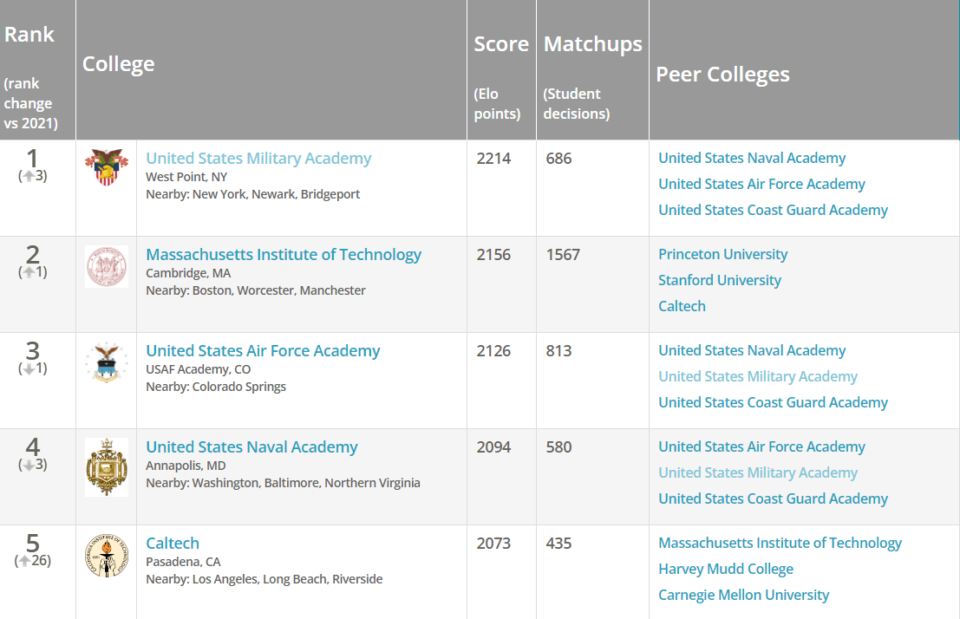960x619 pixels.
Task: Open the United States Military Academy link
Action: pos(258,157)
